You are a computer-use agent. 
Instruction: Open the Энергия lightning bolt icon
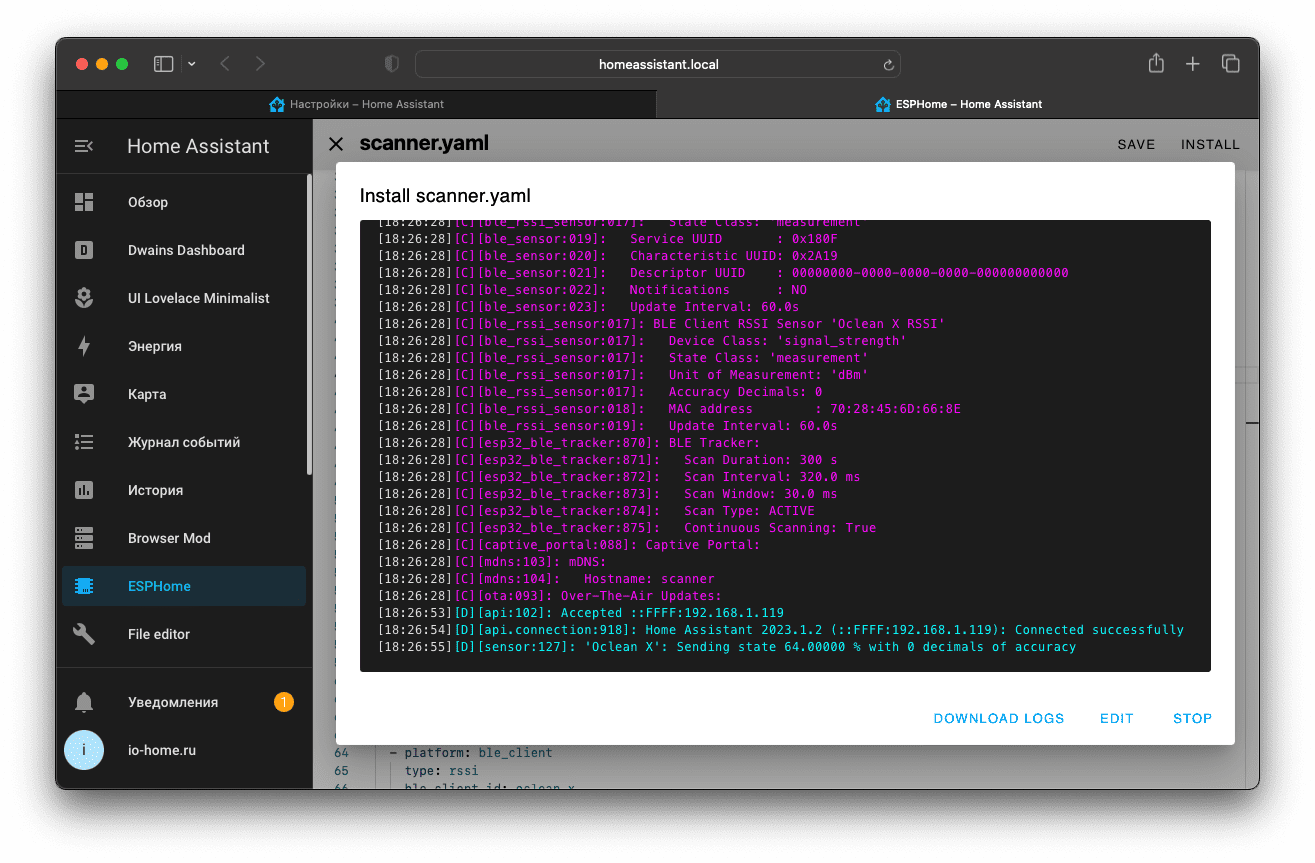coord(84,346)
